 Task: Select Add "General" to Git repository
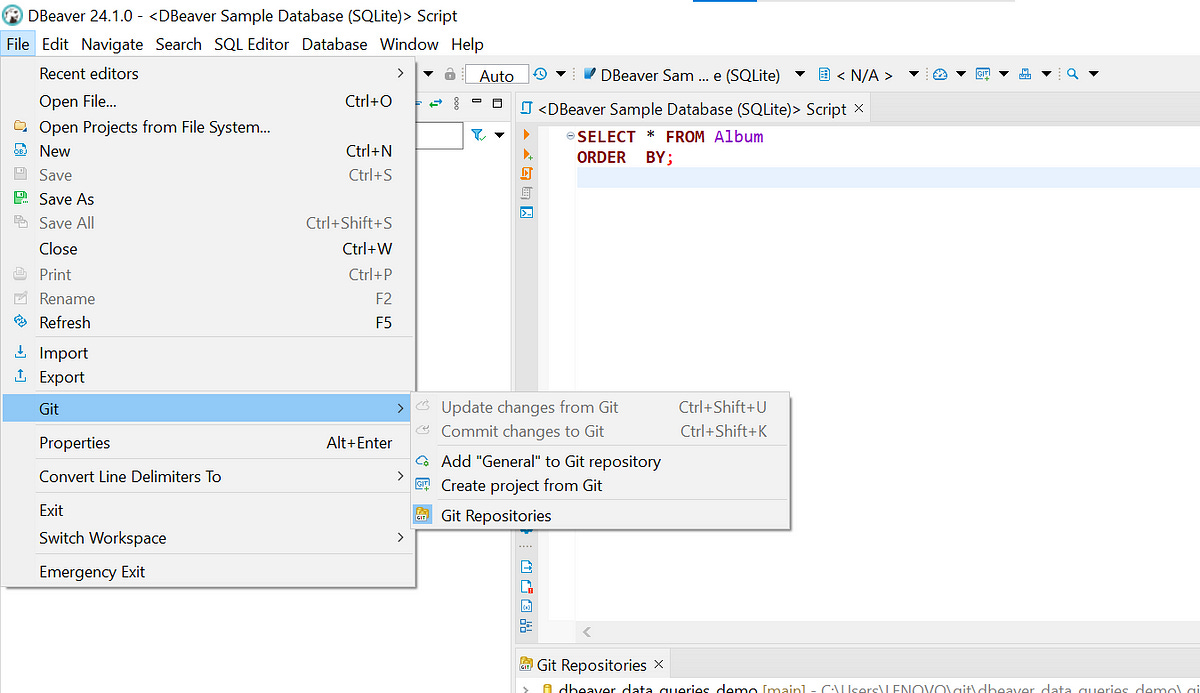click(600, 461)
